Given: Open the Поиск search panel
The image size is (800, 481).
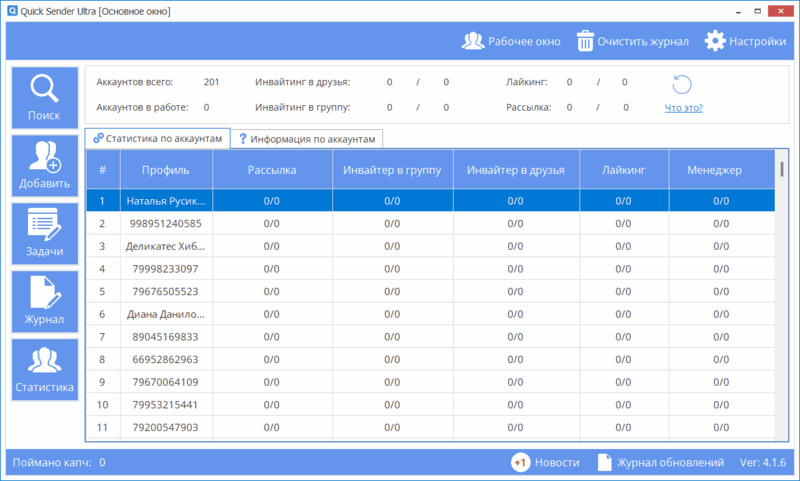Looking at the screenshot, I should (45, 97).
